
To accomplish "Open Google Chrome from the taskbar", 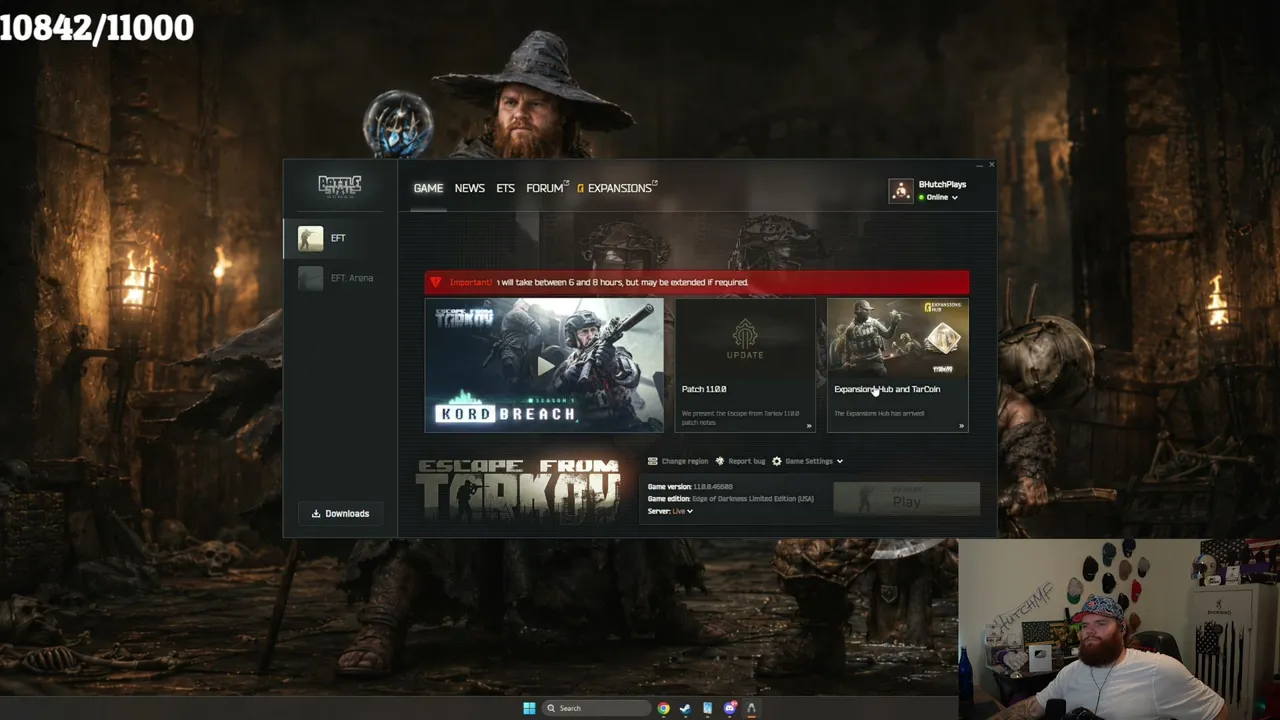I will coord(663,708).
